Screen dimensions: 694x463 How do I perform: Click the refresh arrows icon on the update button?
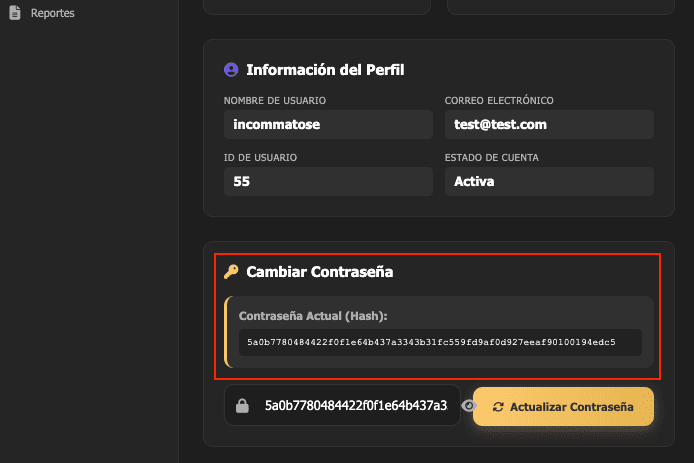click(498, 407)
